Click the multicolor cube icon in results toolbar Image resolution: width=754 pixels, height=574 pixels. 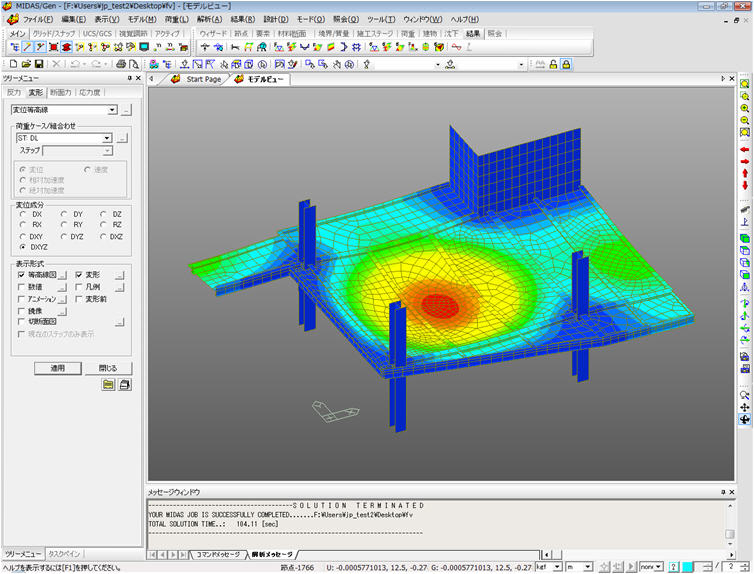[x=439, y=47]
